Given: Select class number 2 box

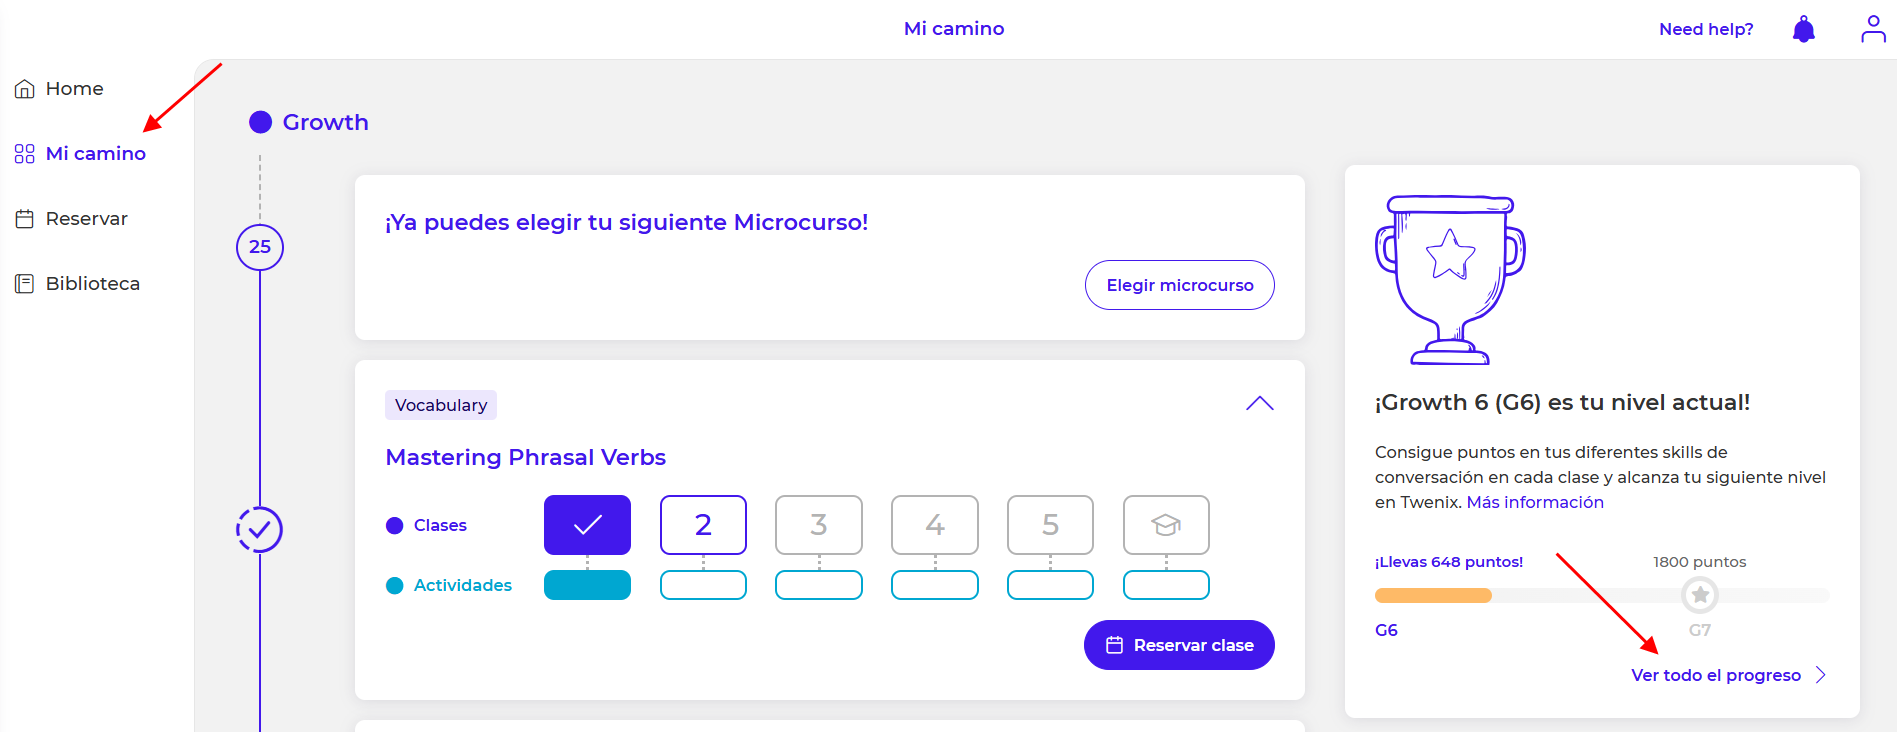Looking at the screenshot, I should (703, 525).
